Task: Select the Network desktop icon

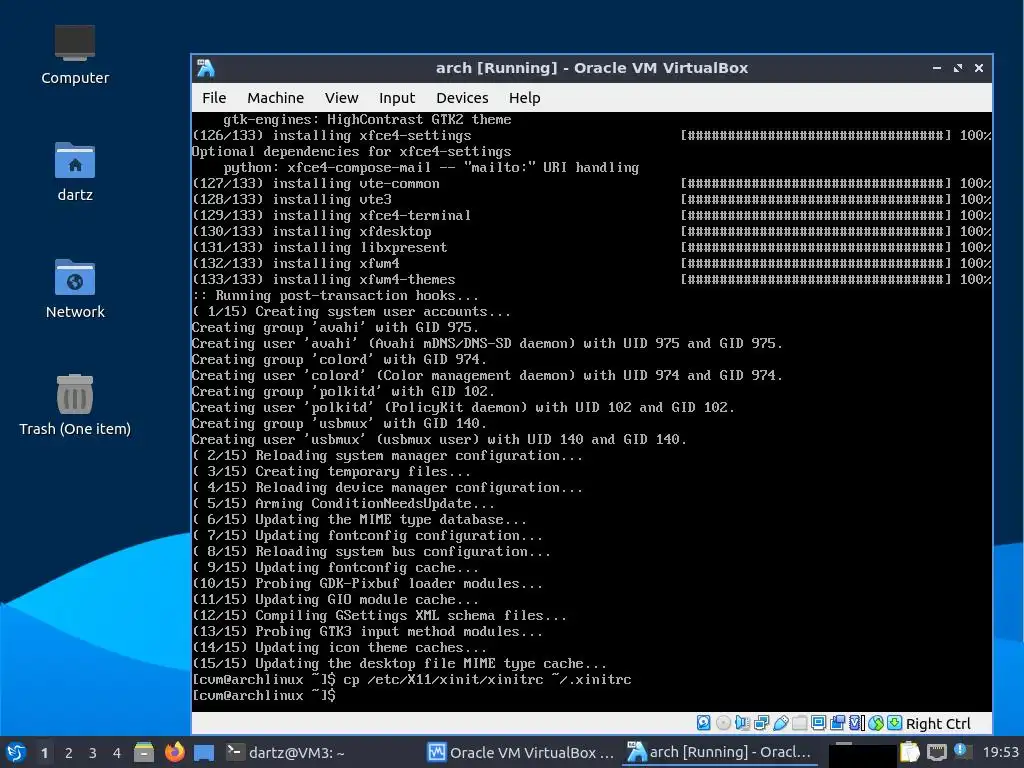Action: [x=75, y=289]
